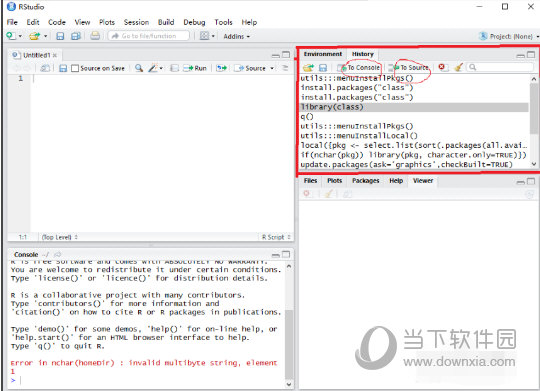
Task: Open the R Script file type selector
Action: (276, 237)
